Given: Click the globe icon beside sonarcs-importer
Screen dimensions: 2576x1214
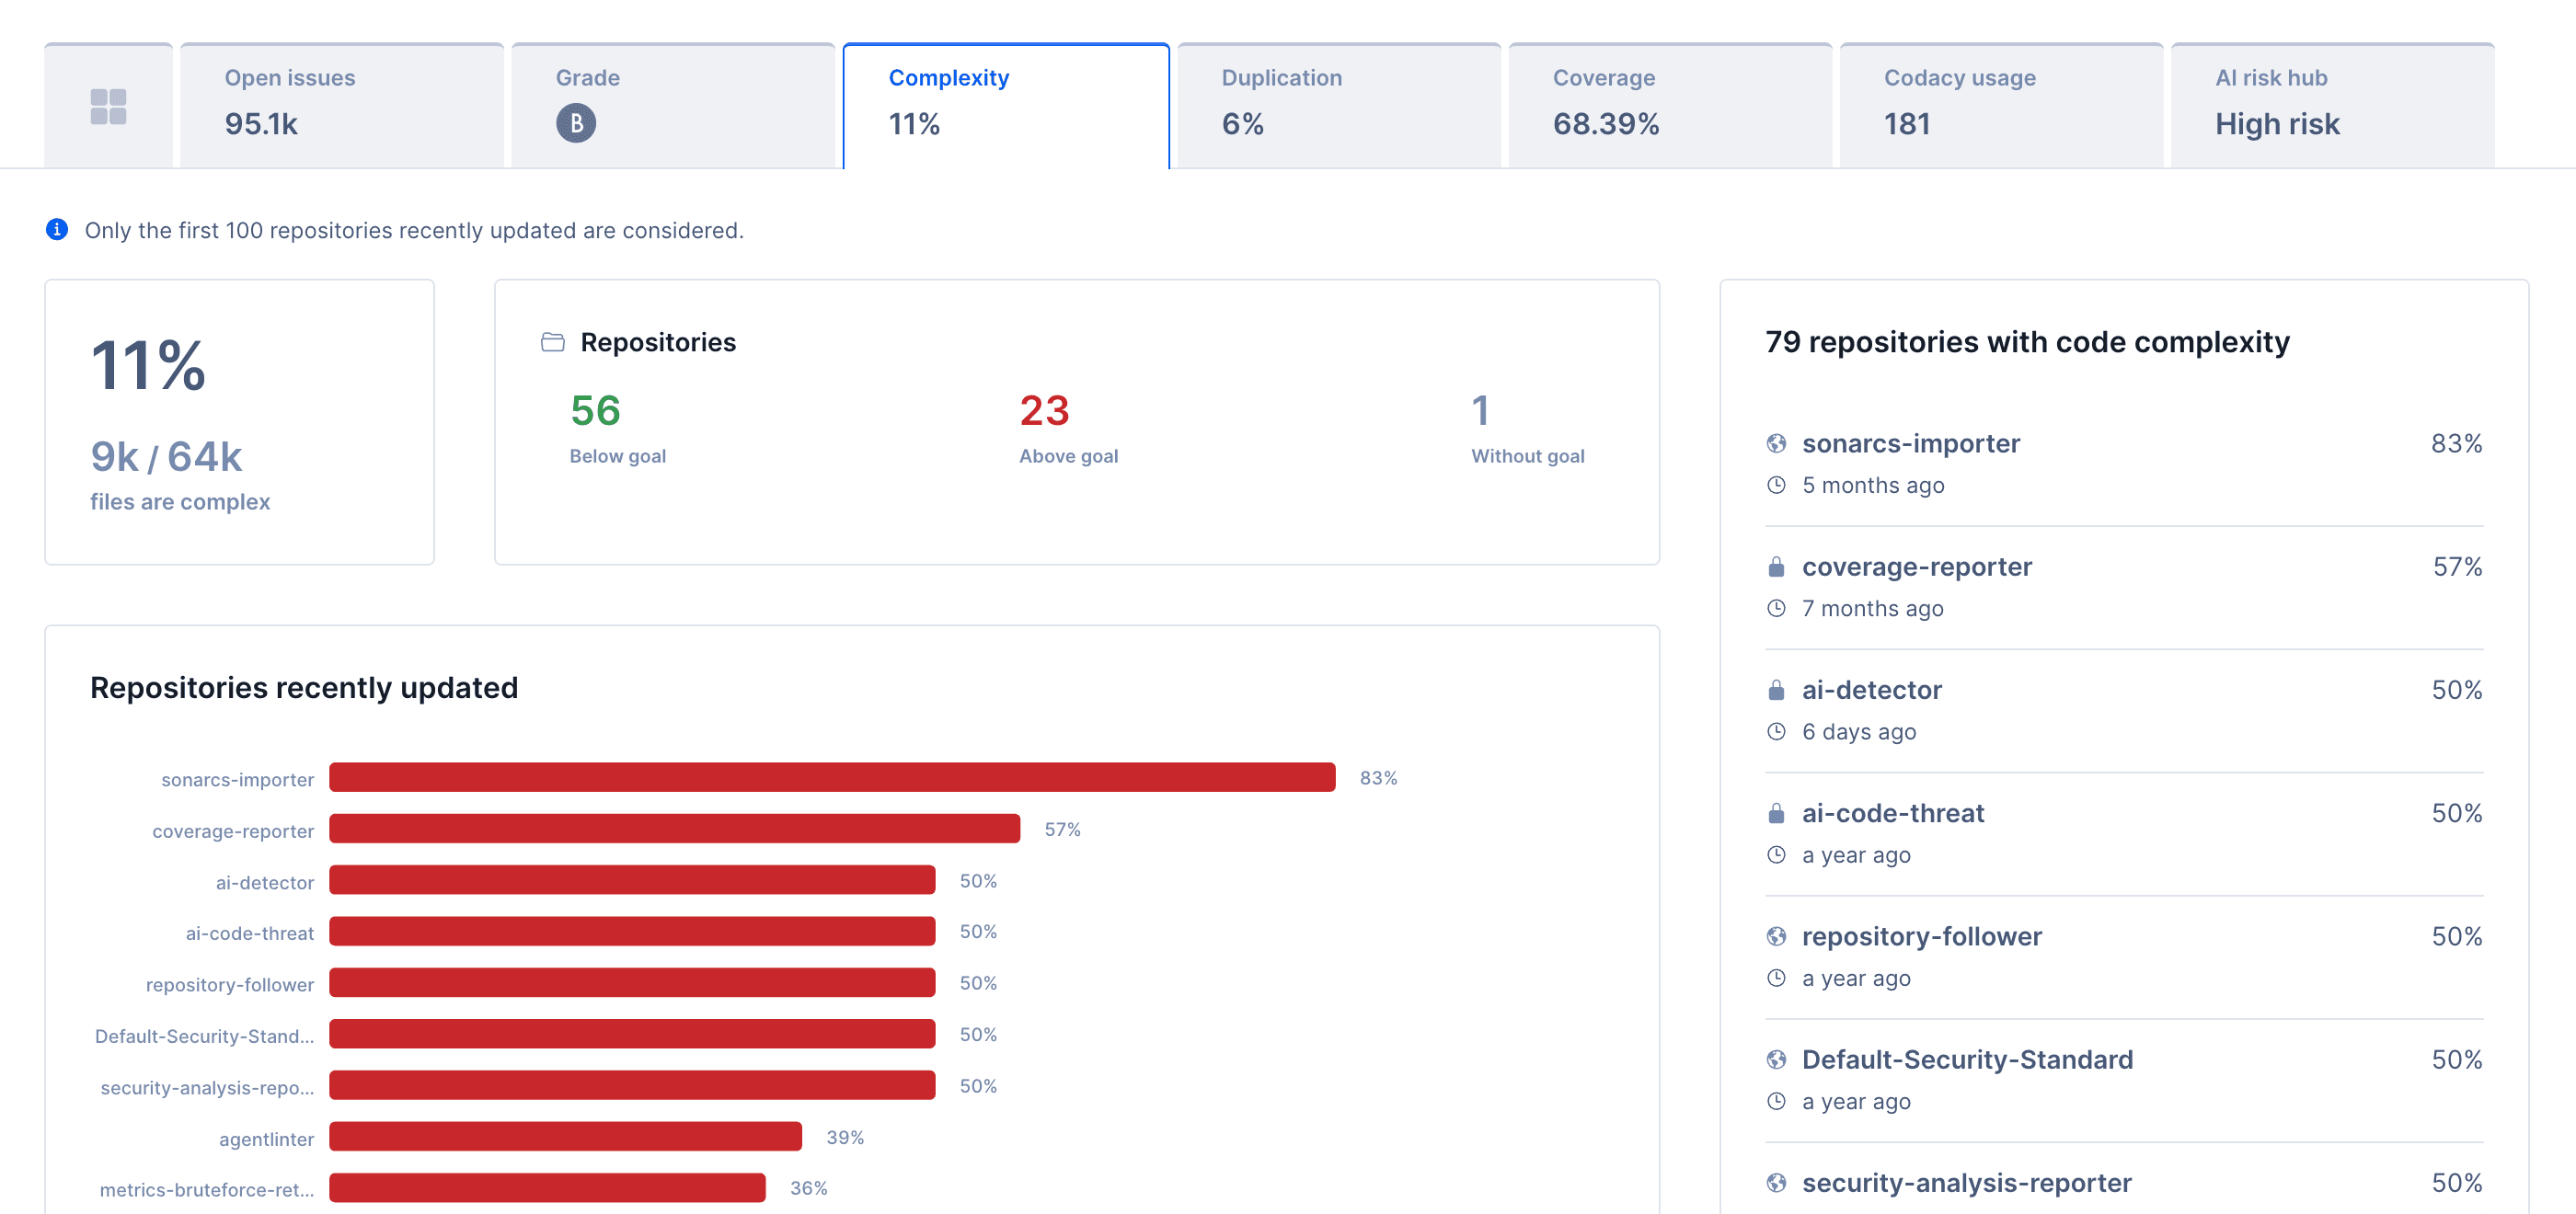Looking at the screenshot, I should 1776,443.
